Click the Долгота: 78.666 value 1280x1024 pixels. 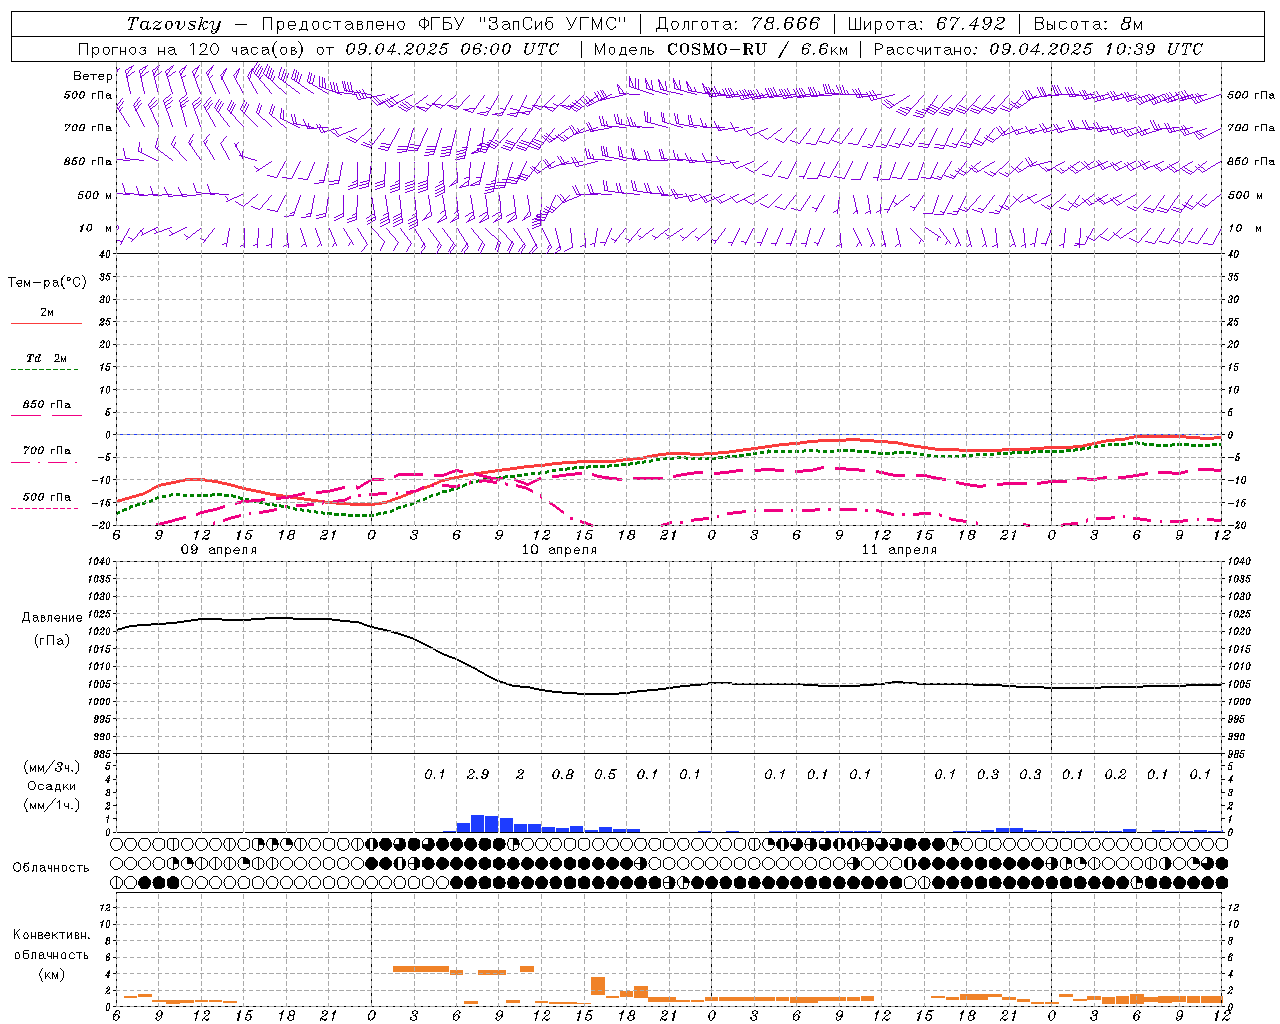point(738,24)
